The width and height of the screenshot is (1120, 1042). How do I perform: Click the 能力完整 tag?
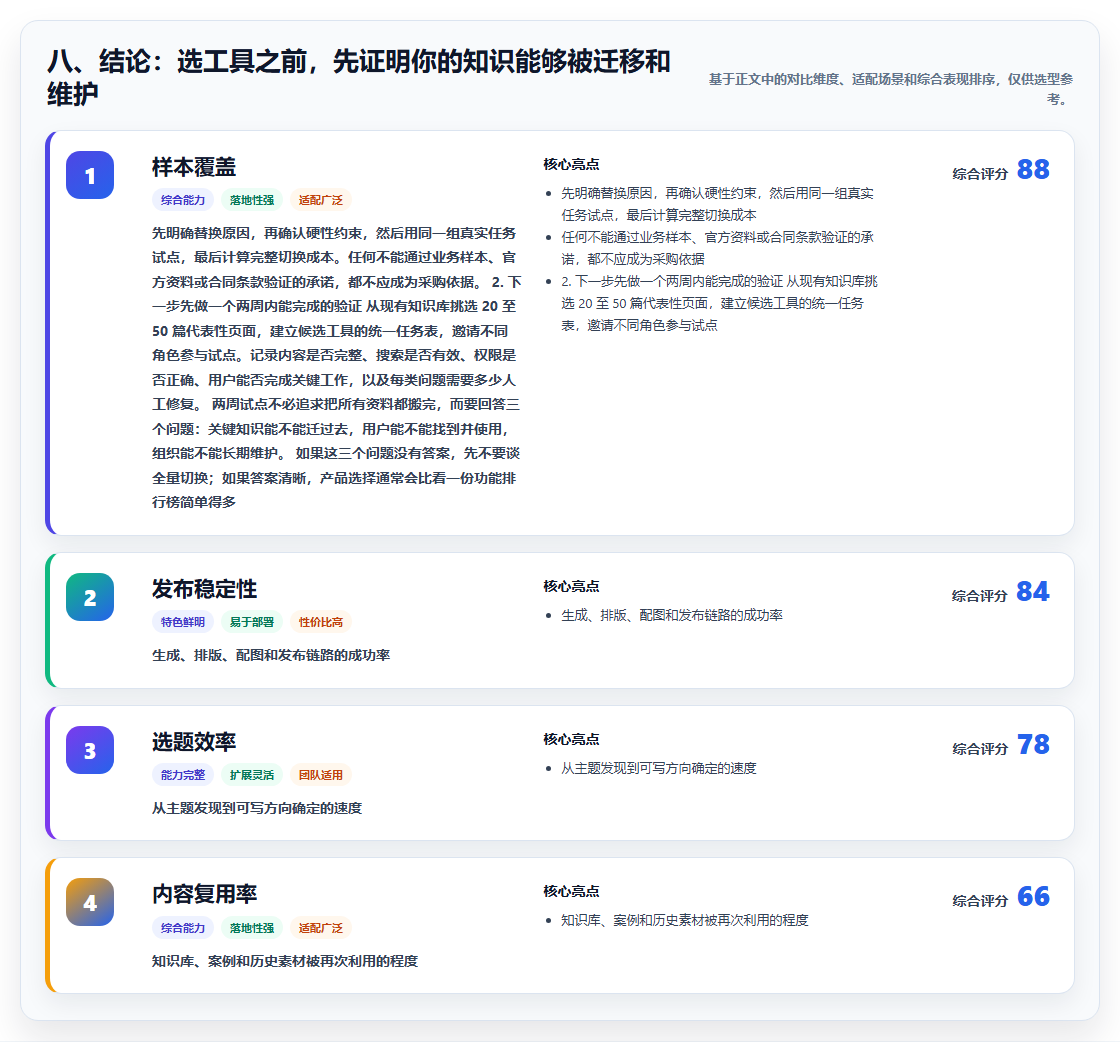coord(183,775)
